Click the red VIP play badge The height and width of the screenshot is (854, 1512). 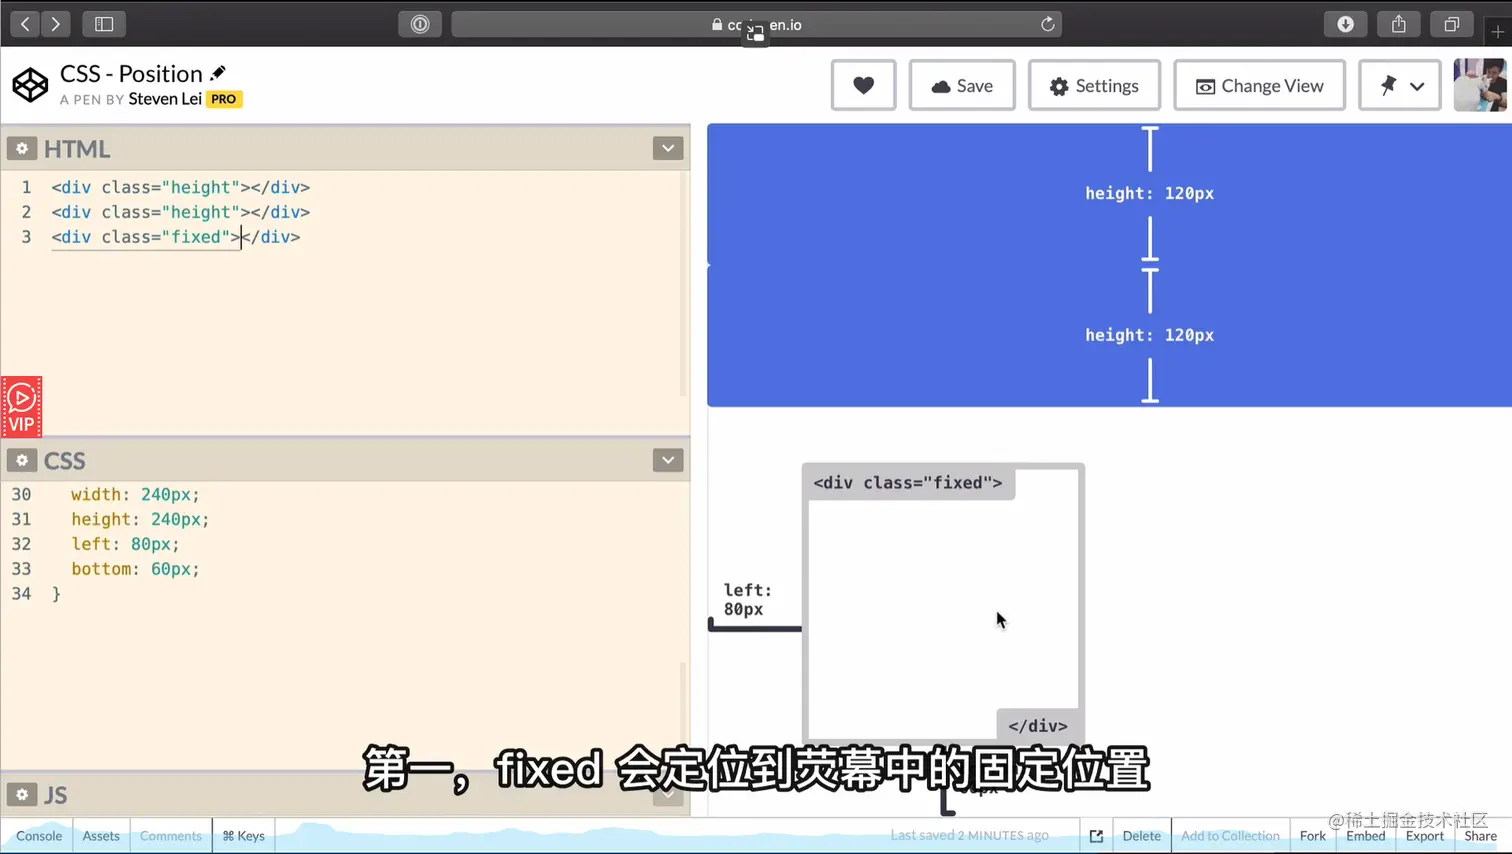[x=21, y=407]
